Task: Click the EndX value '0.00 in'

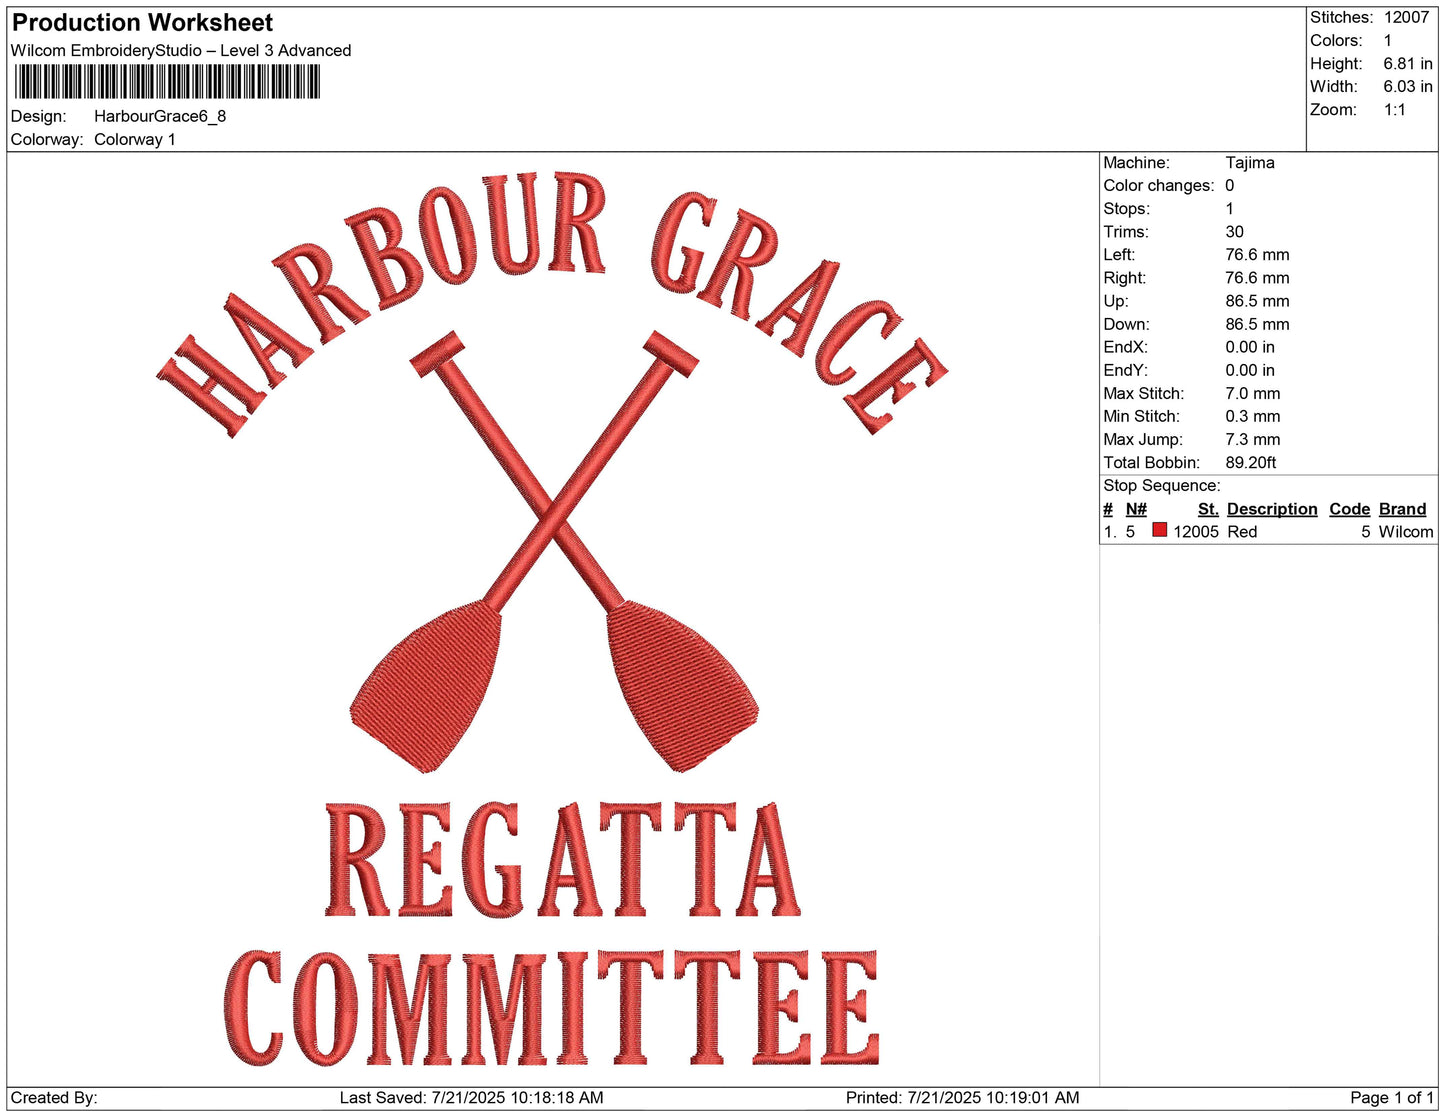Action: (1250, 346)
